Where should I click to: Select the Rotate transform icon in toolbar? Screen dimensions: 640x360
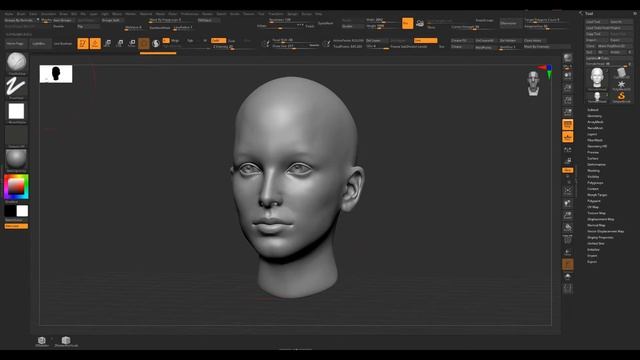132,43
